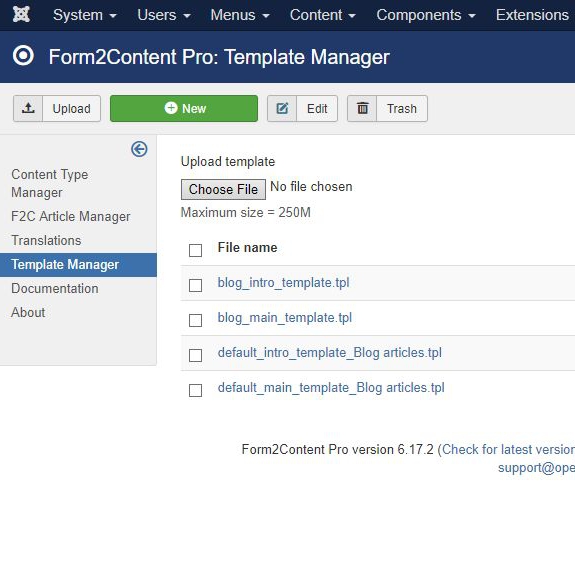Open the Users dropdown menu

[x=164, y=15]
